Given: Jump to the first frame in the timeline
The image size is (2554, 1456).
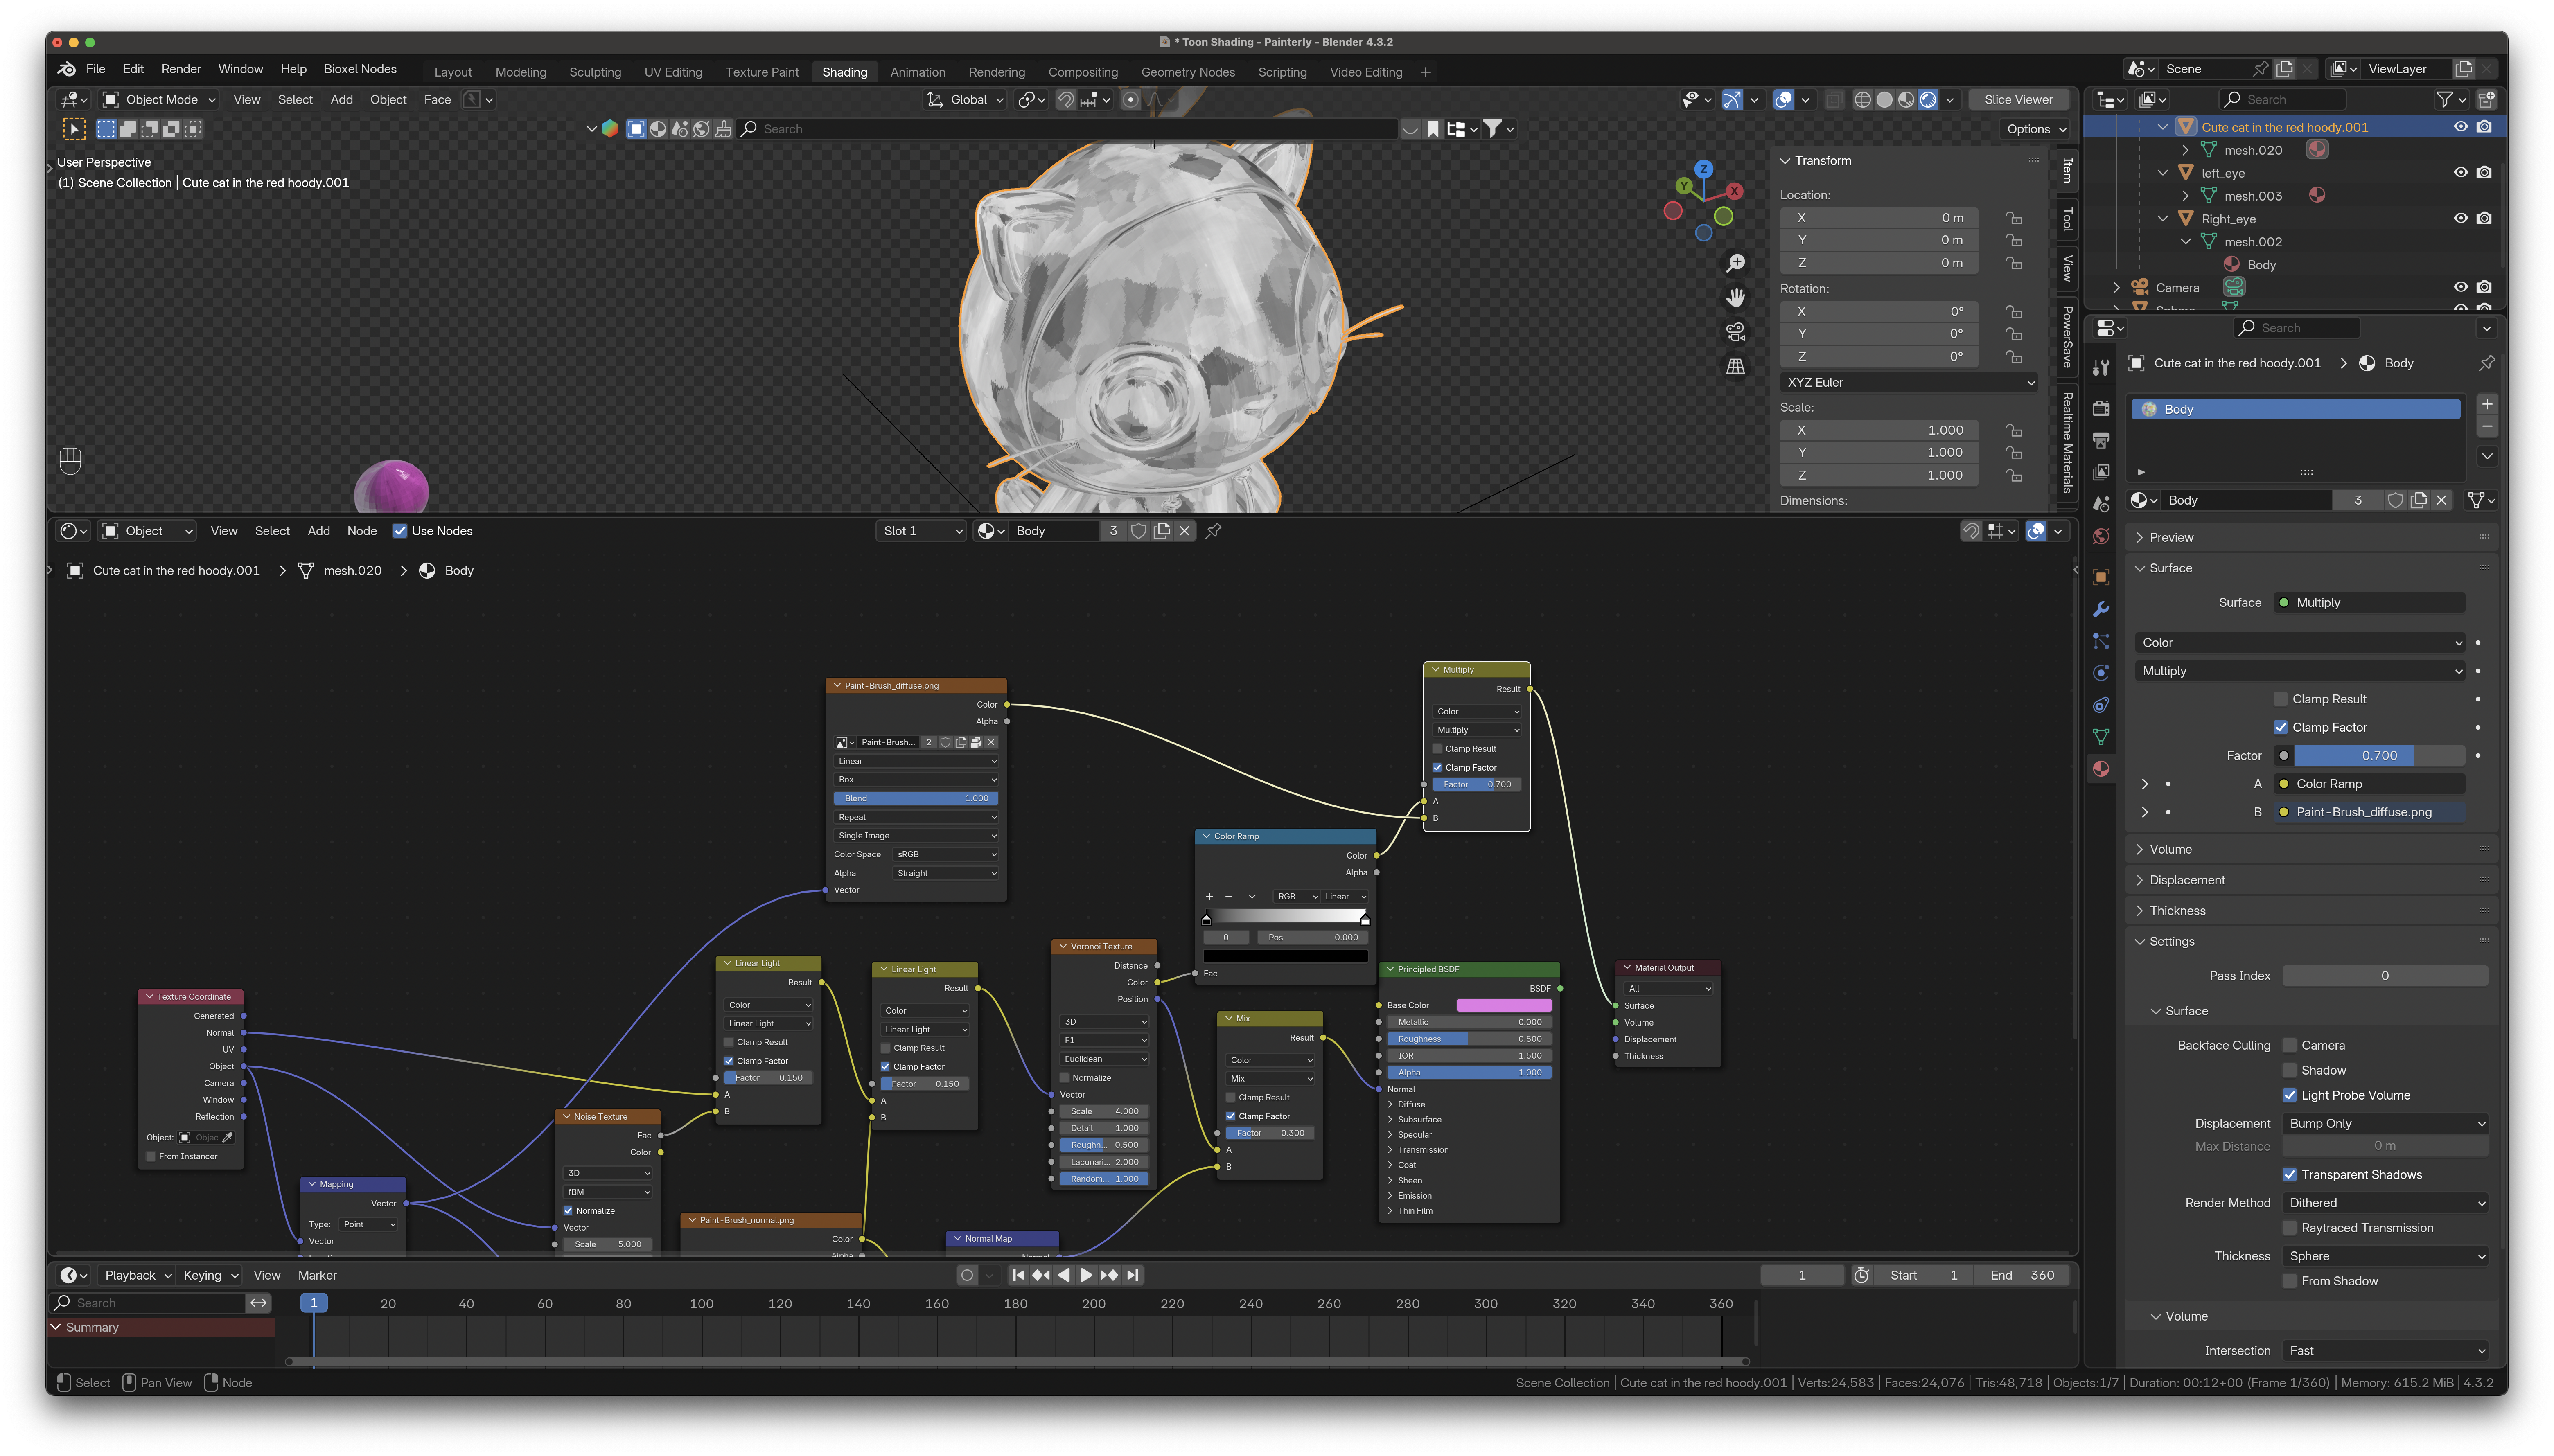Looking at the screenshot, I should 1018,1275.
